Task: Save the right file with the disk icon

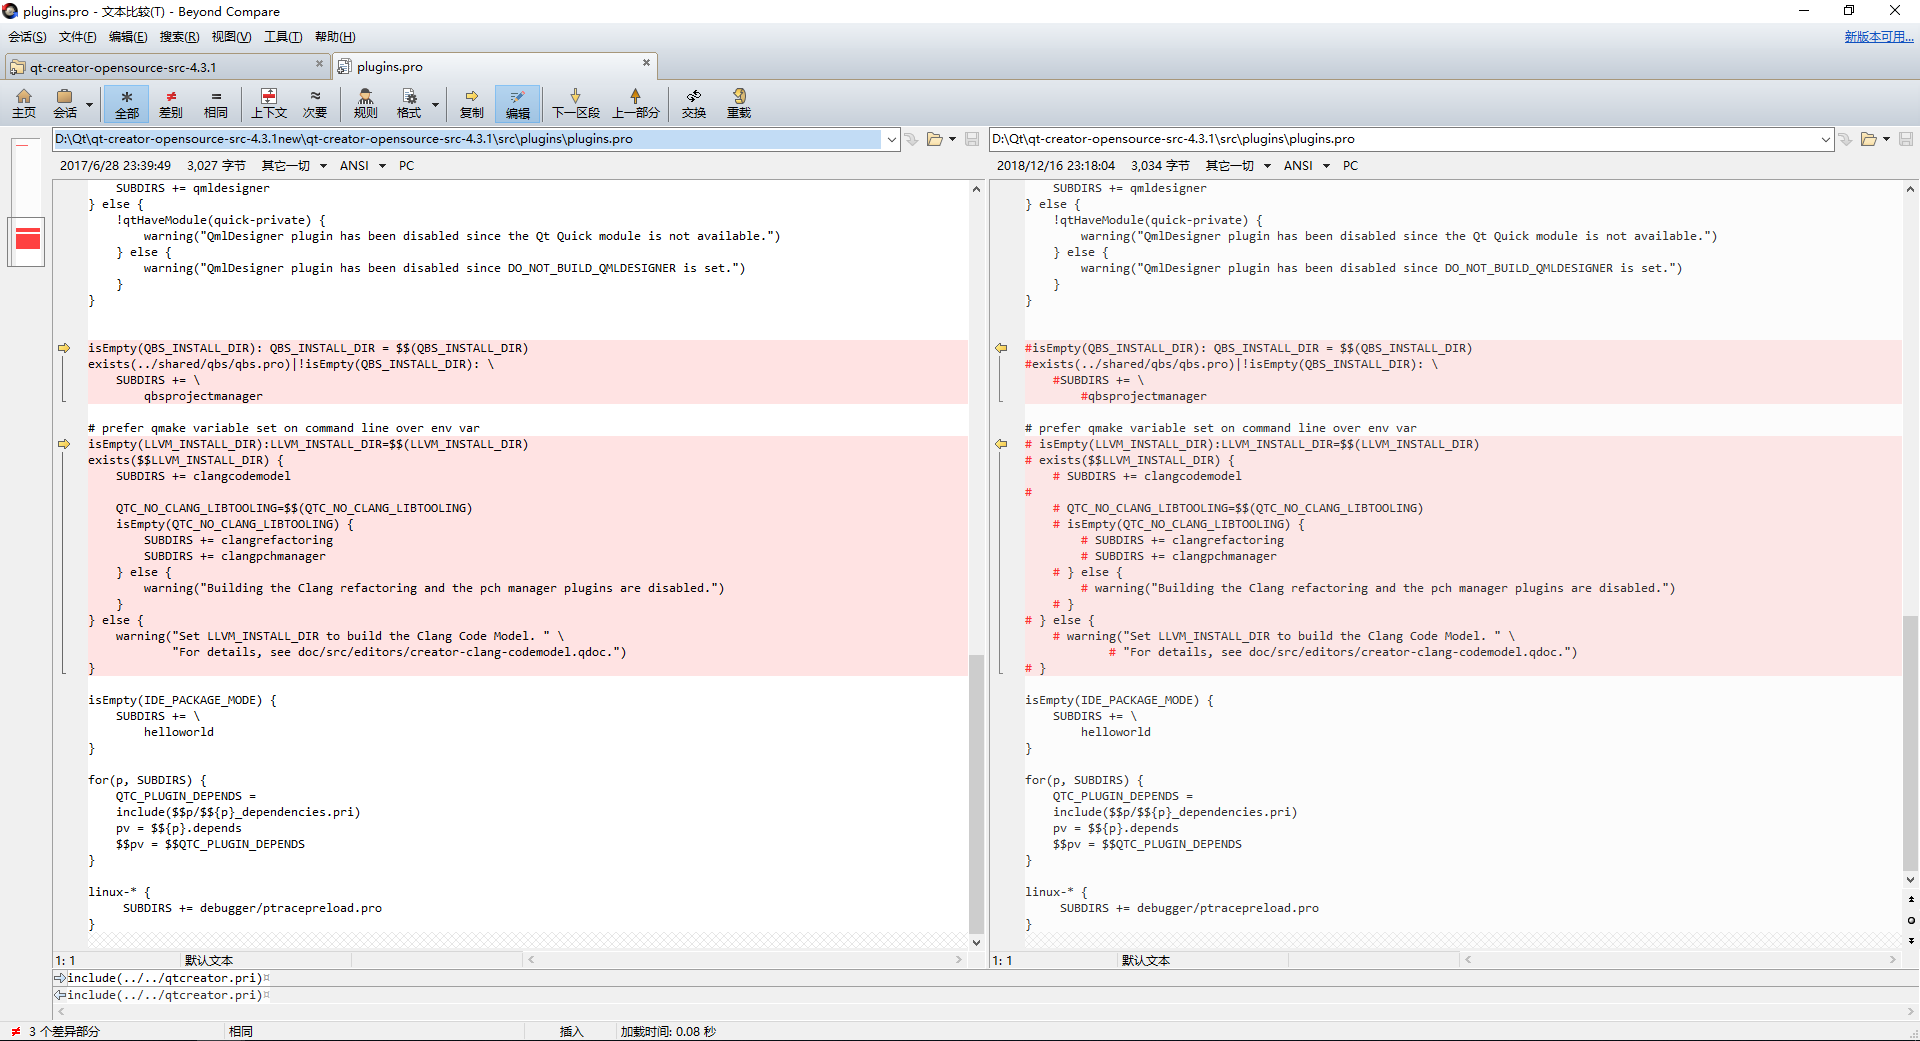Action: 1906,139
